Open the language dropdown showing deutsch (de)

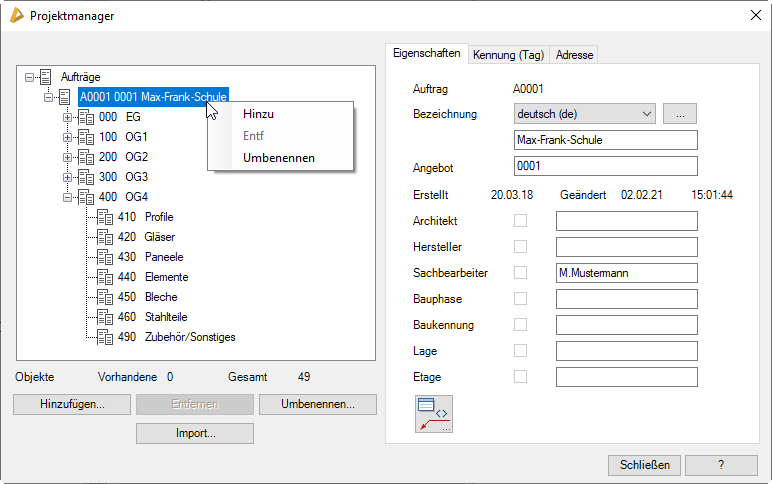point(584,114)
